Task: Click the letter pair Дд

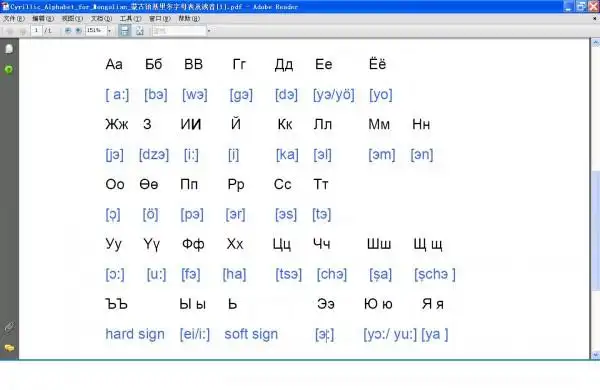Action: coord(284,65)
